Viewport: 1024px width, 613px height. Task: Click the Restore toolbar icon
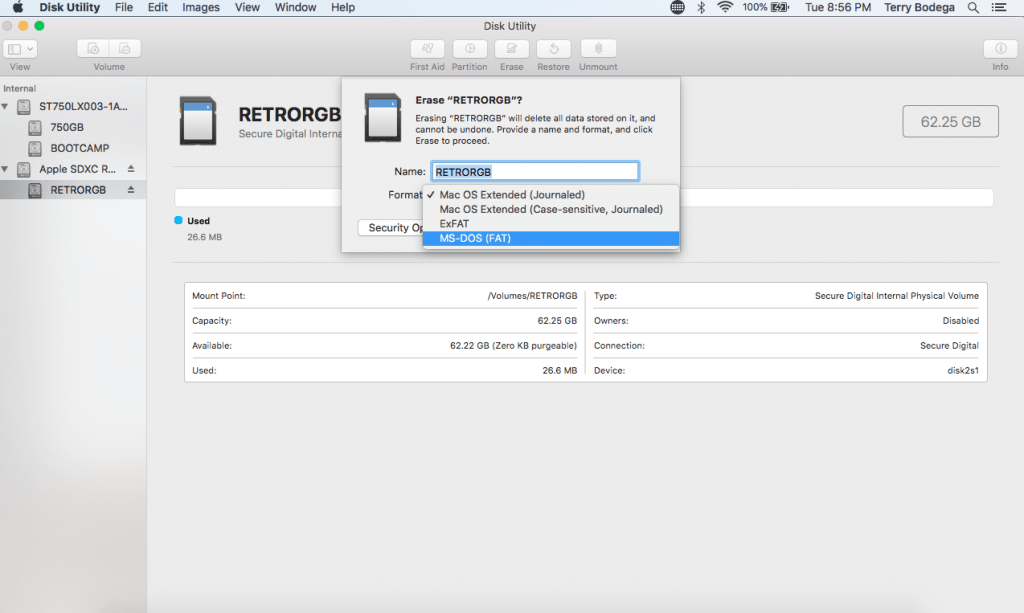554,48
